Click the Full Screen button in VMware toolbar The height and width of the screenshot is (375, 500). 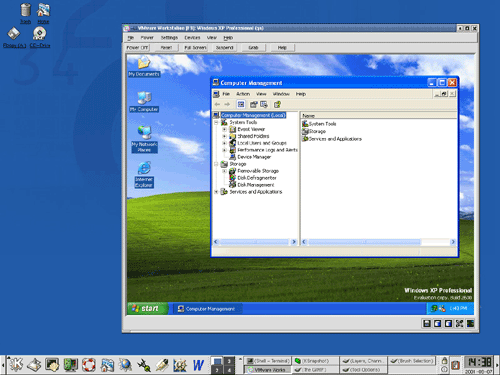click(x=195, y=48)
